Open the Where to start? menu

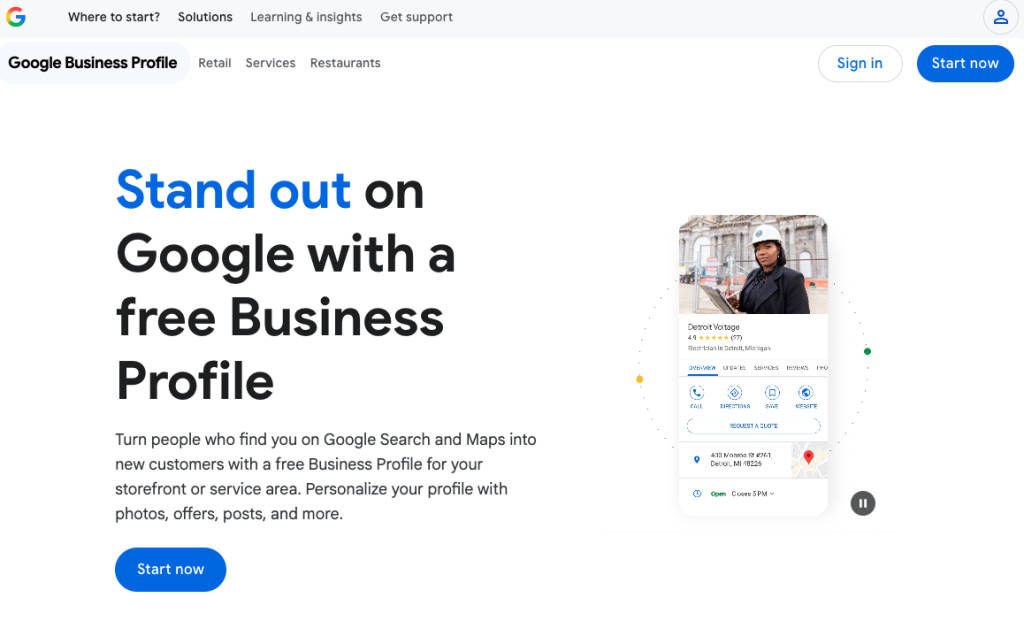[113, 17]
